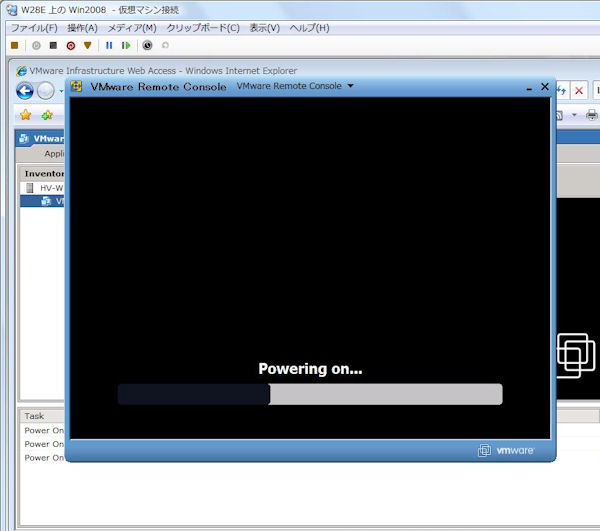The width and height of the screenshot is (600, 531).
Task: Click the VMware Infrastructure Web Access tab
Action: pos(41,138)
